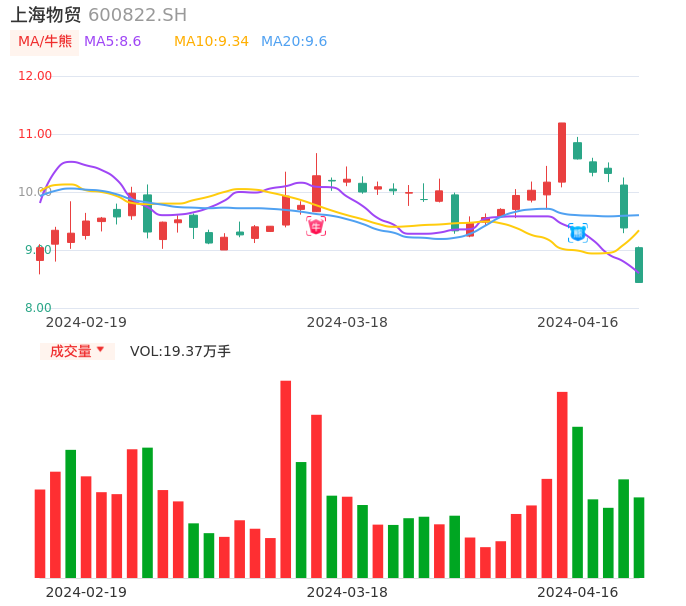
Task: Click the last green volume bar on right
Action: click(x=639, y=537)
